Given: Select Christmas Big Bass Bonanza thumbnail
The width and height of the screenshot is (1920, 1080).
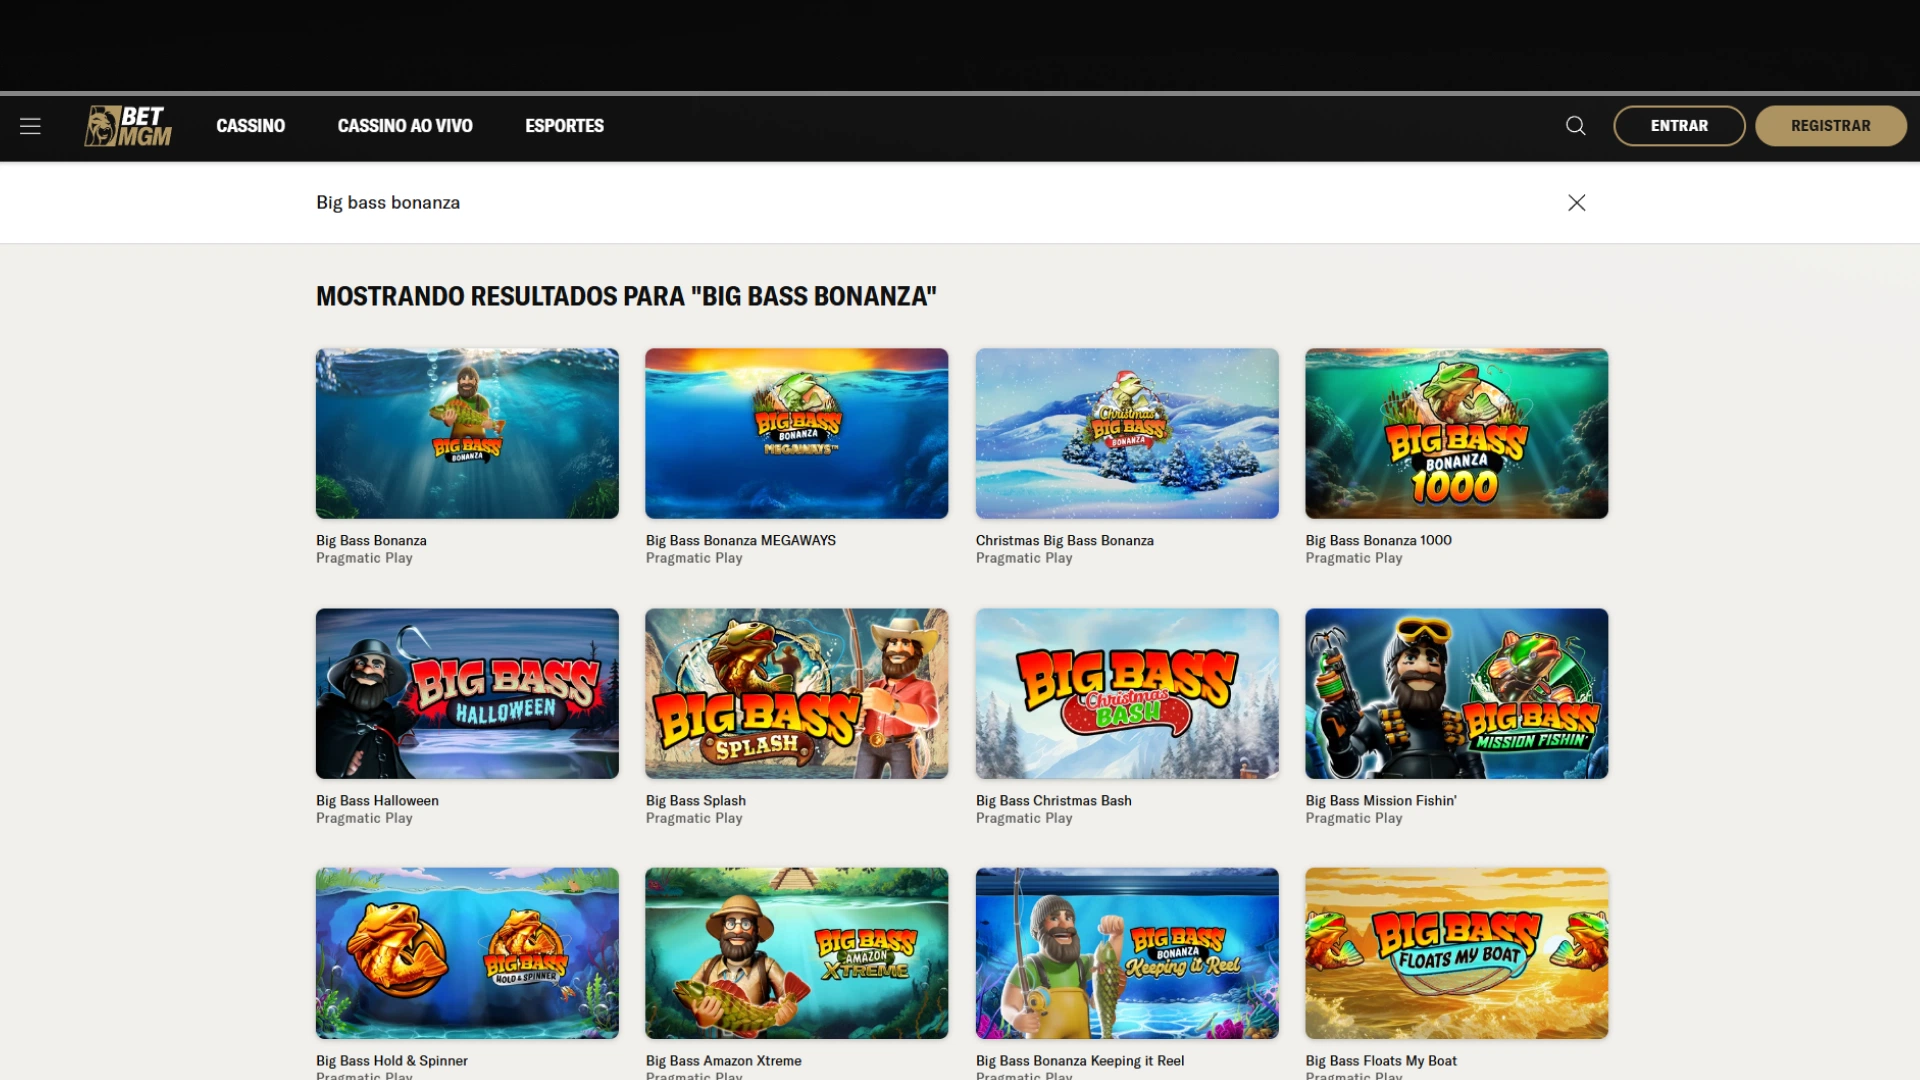Looking at the screenshot, I should pyautogui.click(x=1127, y=433).
